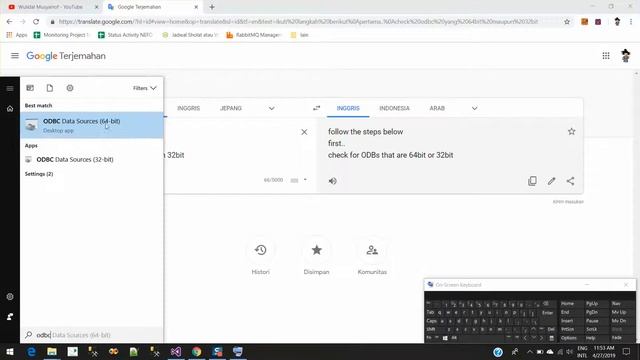
Task: Open the Jadwal Sholat bookmark
Action: [x=190, y=35]
